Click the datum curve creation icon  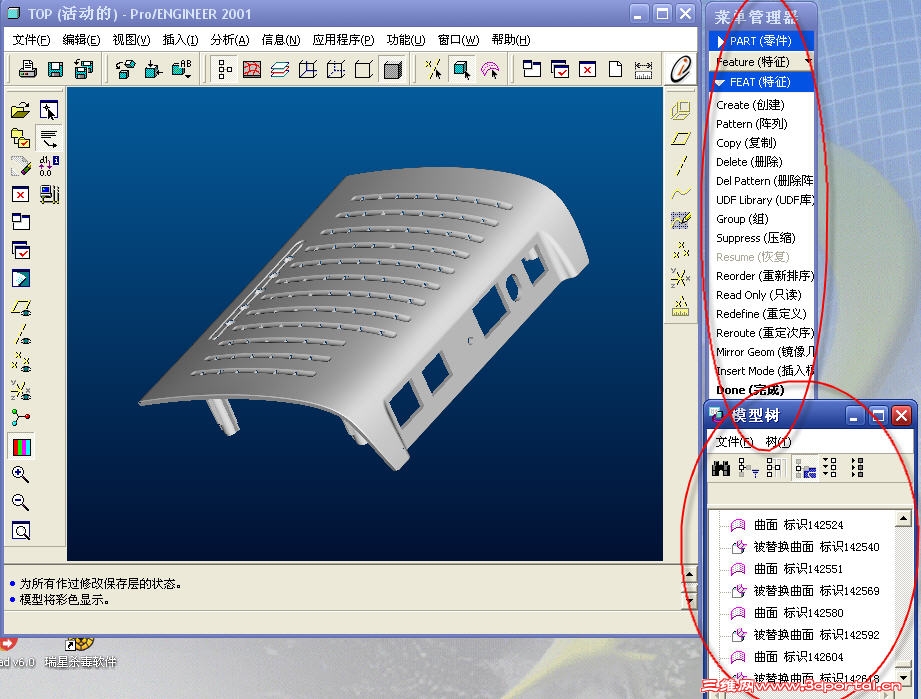coord(681,193)
